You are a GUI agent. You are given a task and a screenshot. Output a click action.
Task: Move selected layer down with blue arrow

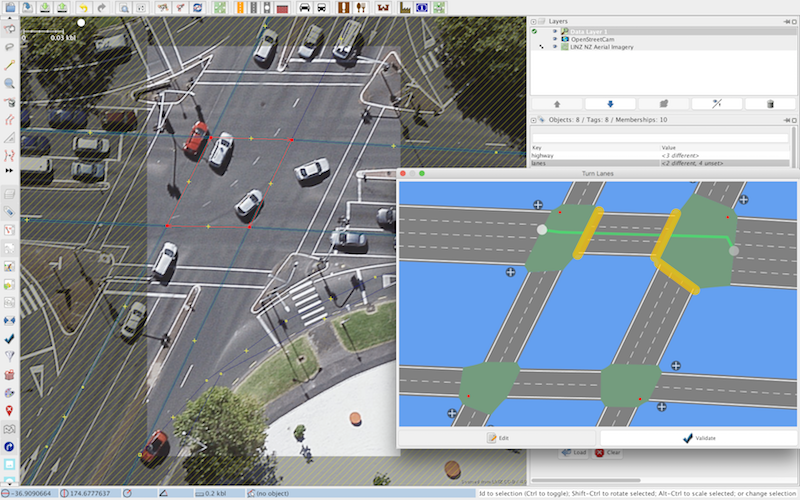[x=610, y=104]
